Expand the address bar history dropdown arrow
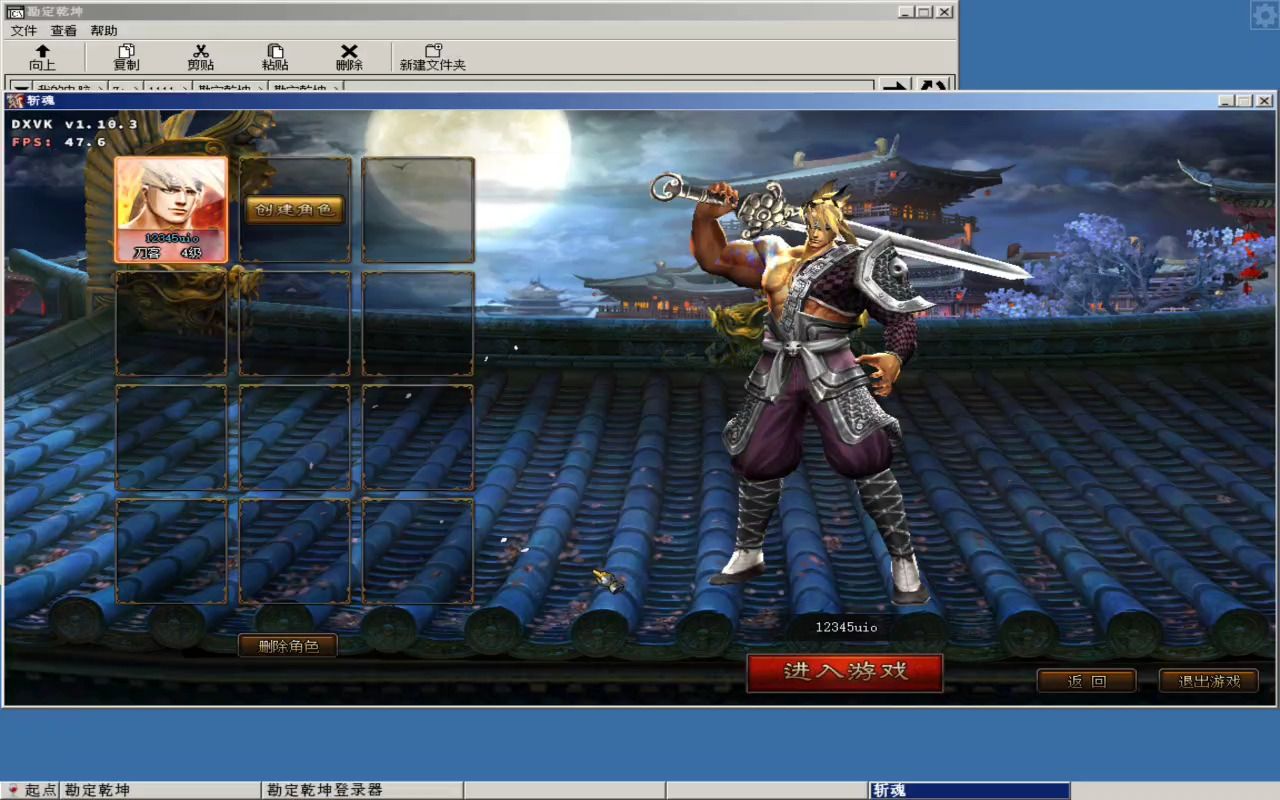 point(20,88)
